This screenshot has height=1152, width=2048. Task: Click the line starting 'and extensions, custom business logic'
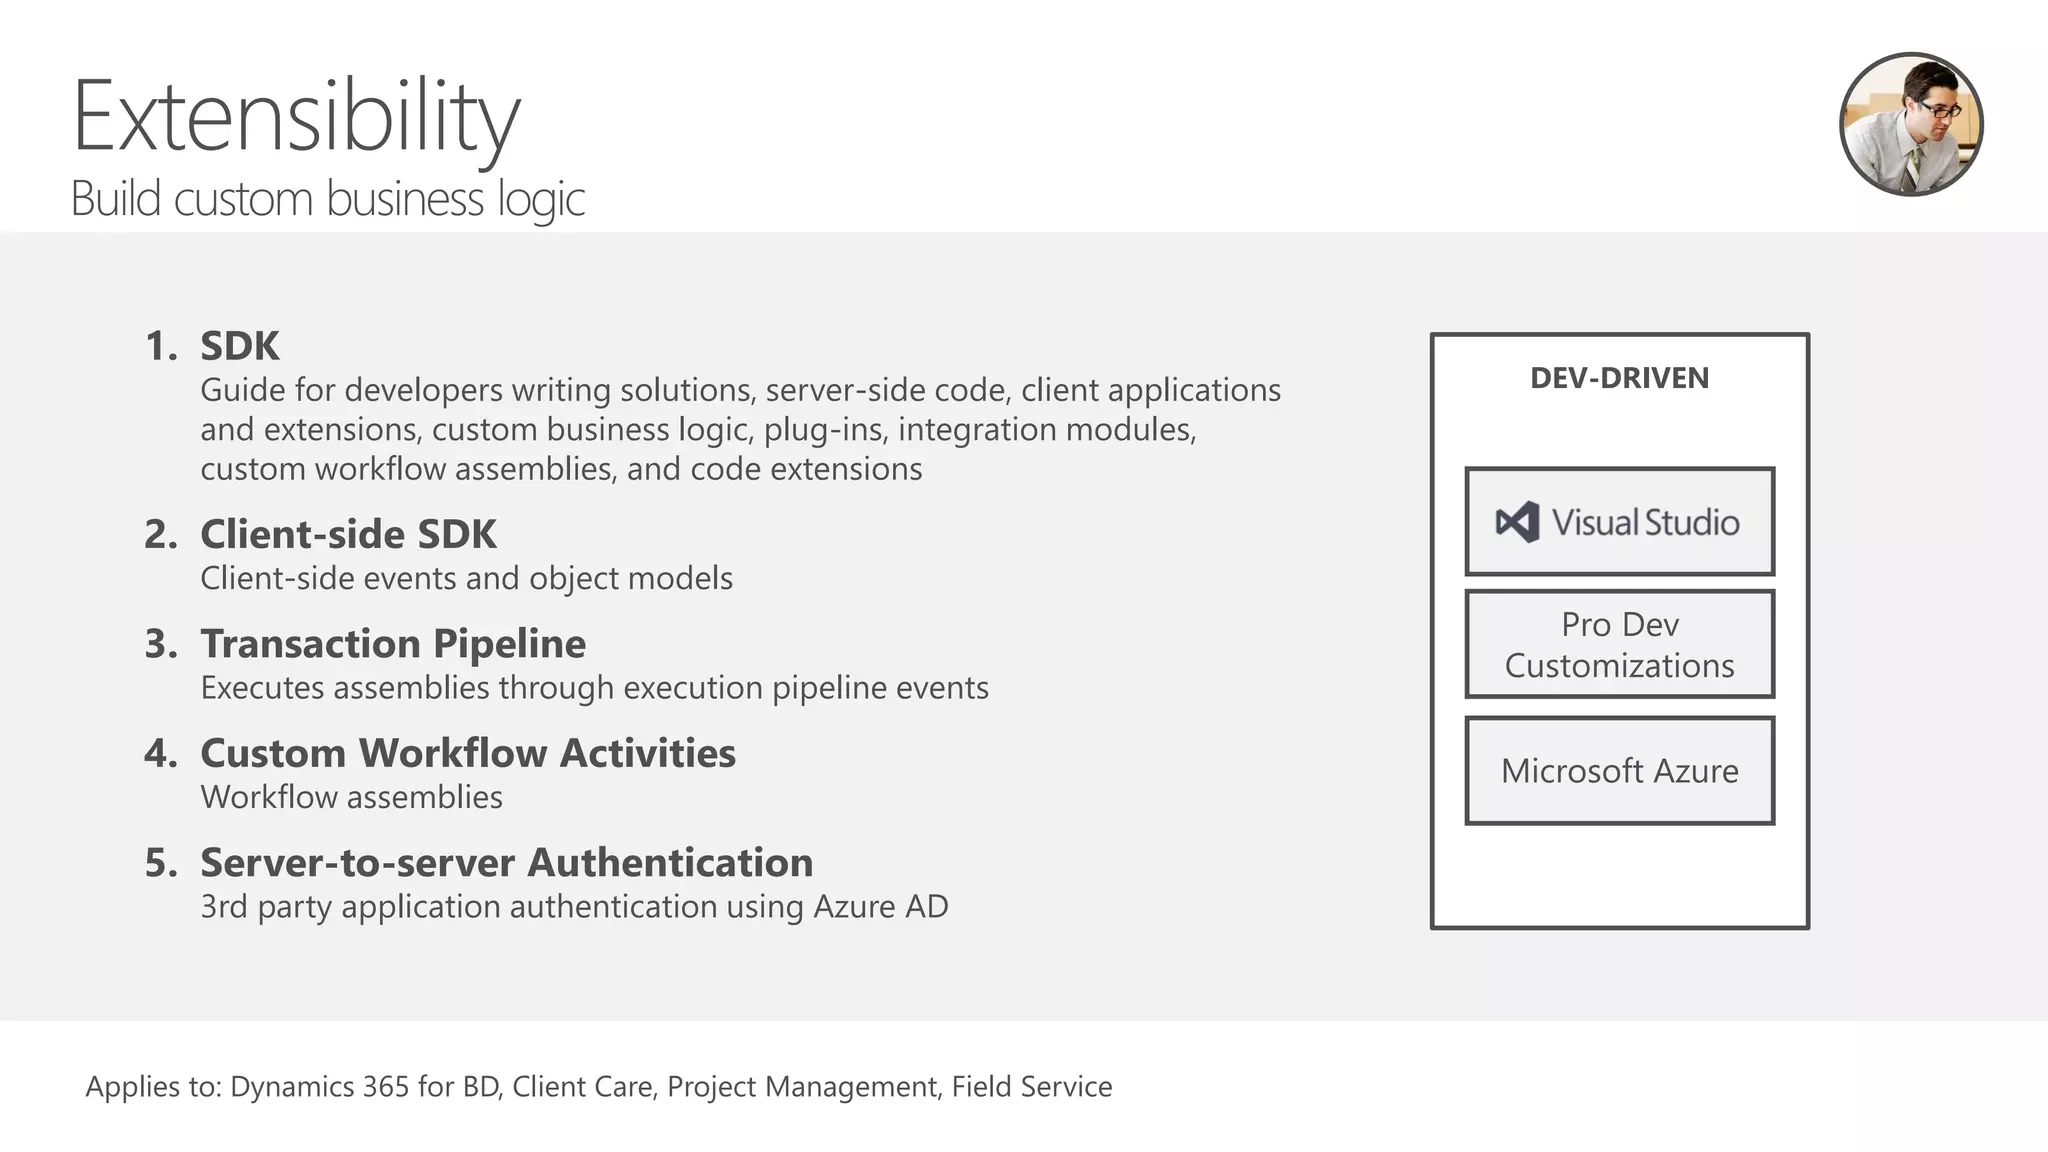(698, 430)
